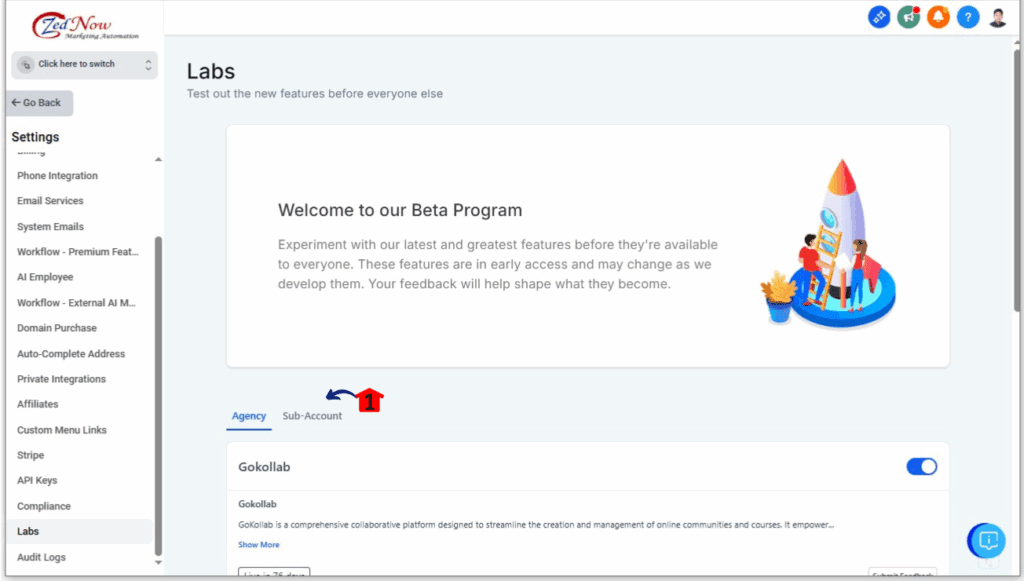Click the sidebar scrollbar thumb
The width and height of the screenshot is (1024, 581).
coord(158,396)
